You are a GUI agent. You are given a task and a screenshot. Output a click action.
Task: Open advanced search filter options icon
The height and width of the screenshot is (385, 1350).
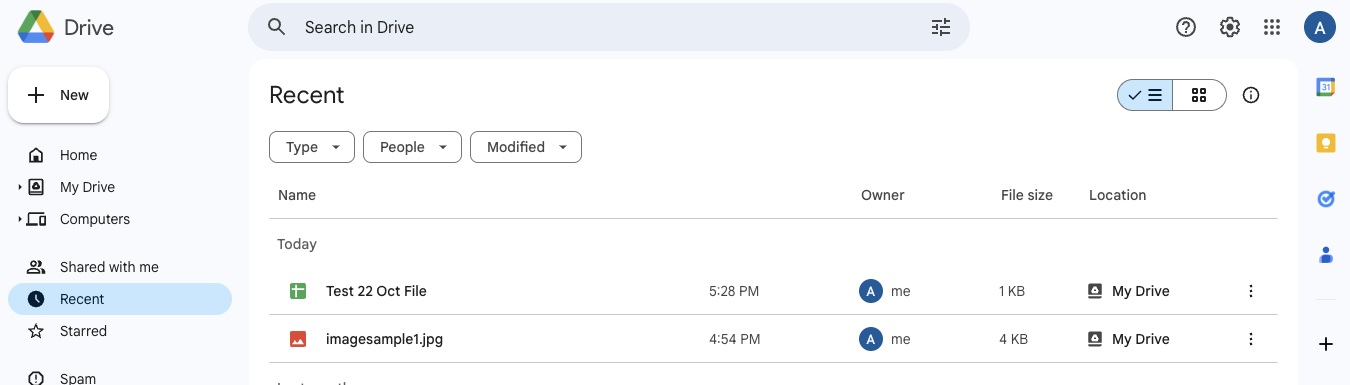click(941, 27)
